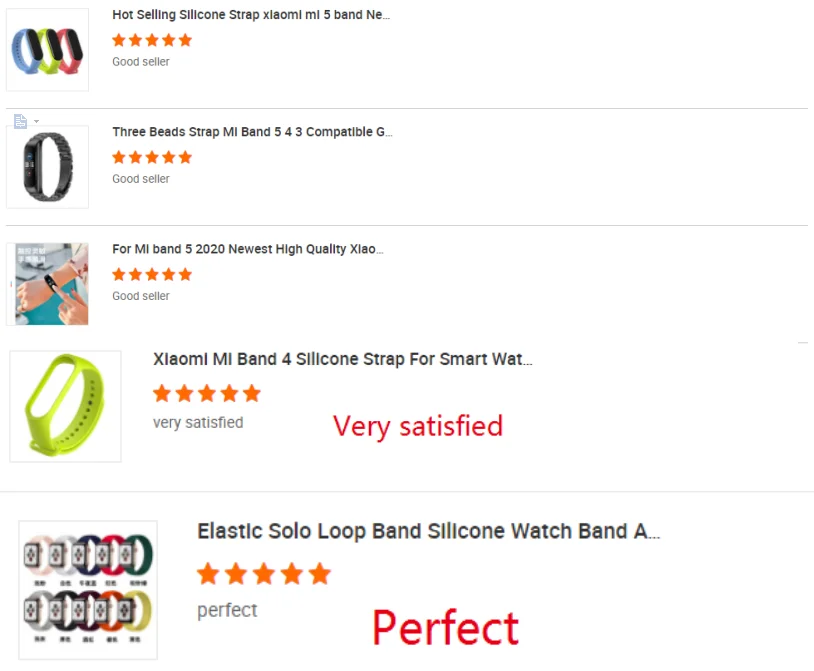Screen dimensions: 814x671
Task: Click the stars under For Mi band 5 2020
Action: tap(152, 274)
